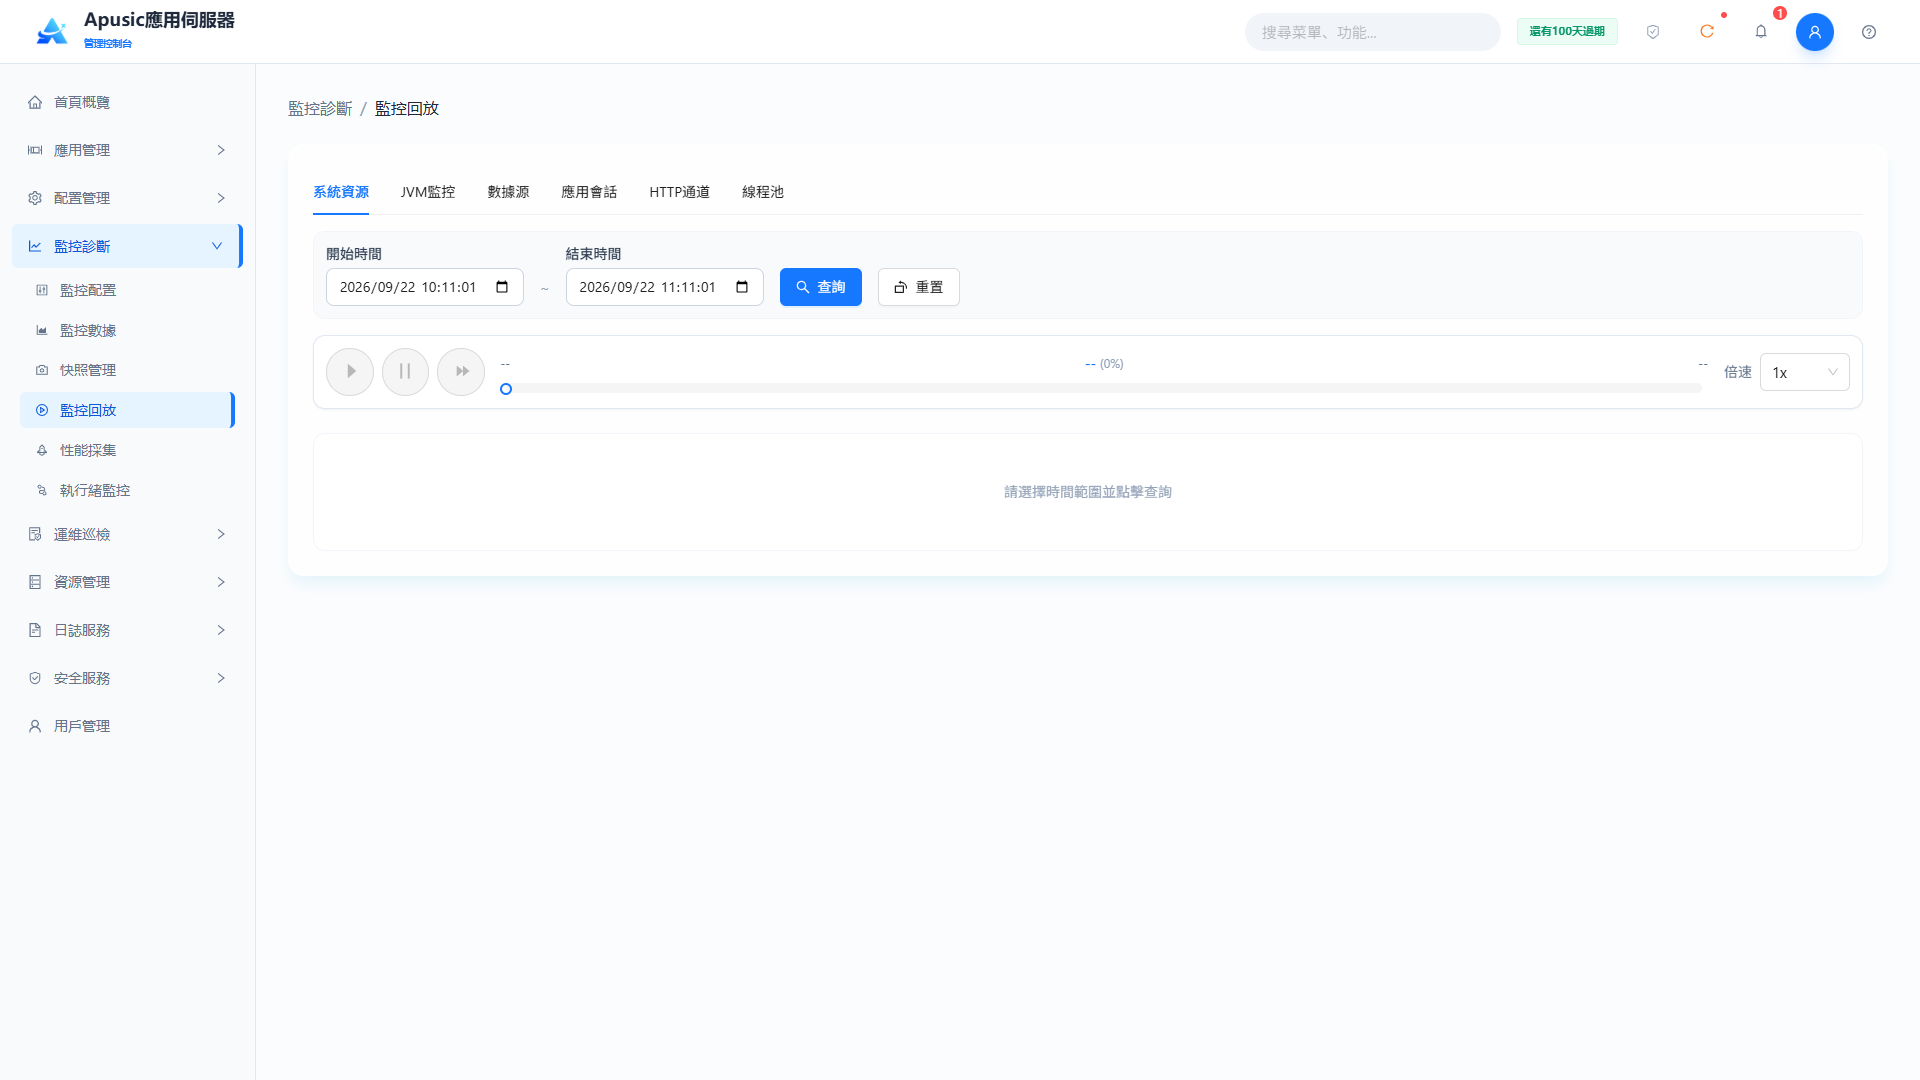Pause the monitoring replay
Viewport: 1920px width, 1080px height.
[x=405, y=372]
